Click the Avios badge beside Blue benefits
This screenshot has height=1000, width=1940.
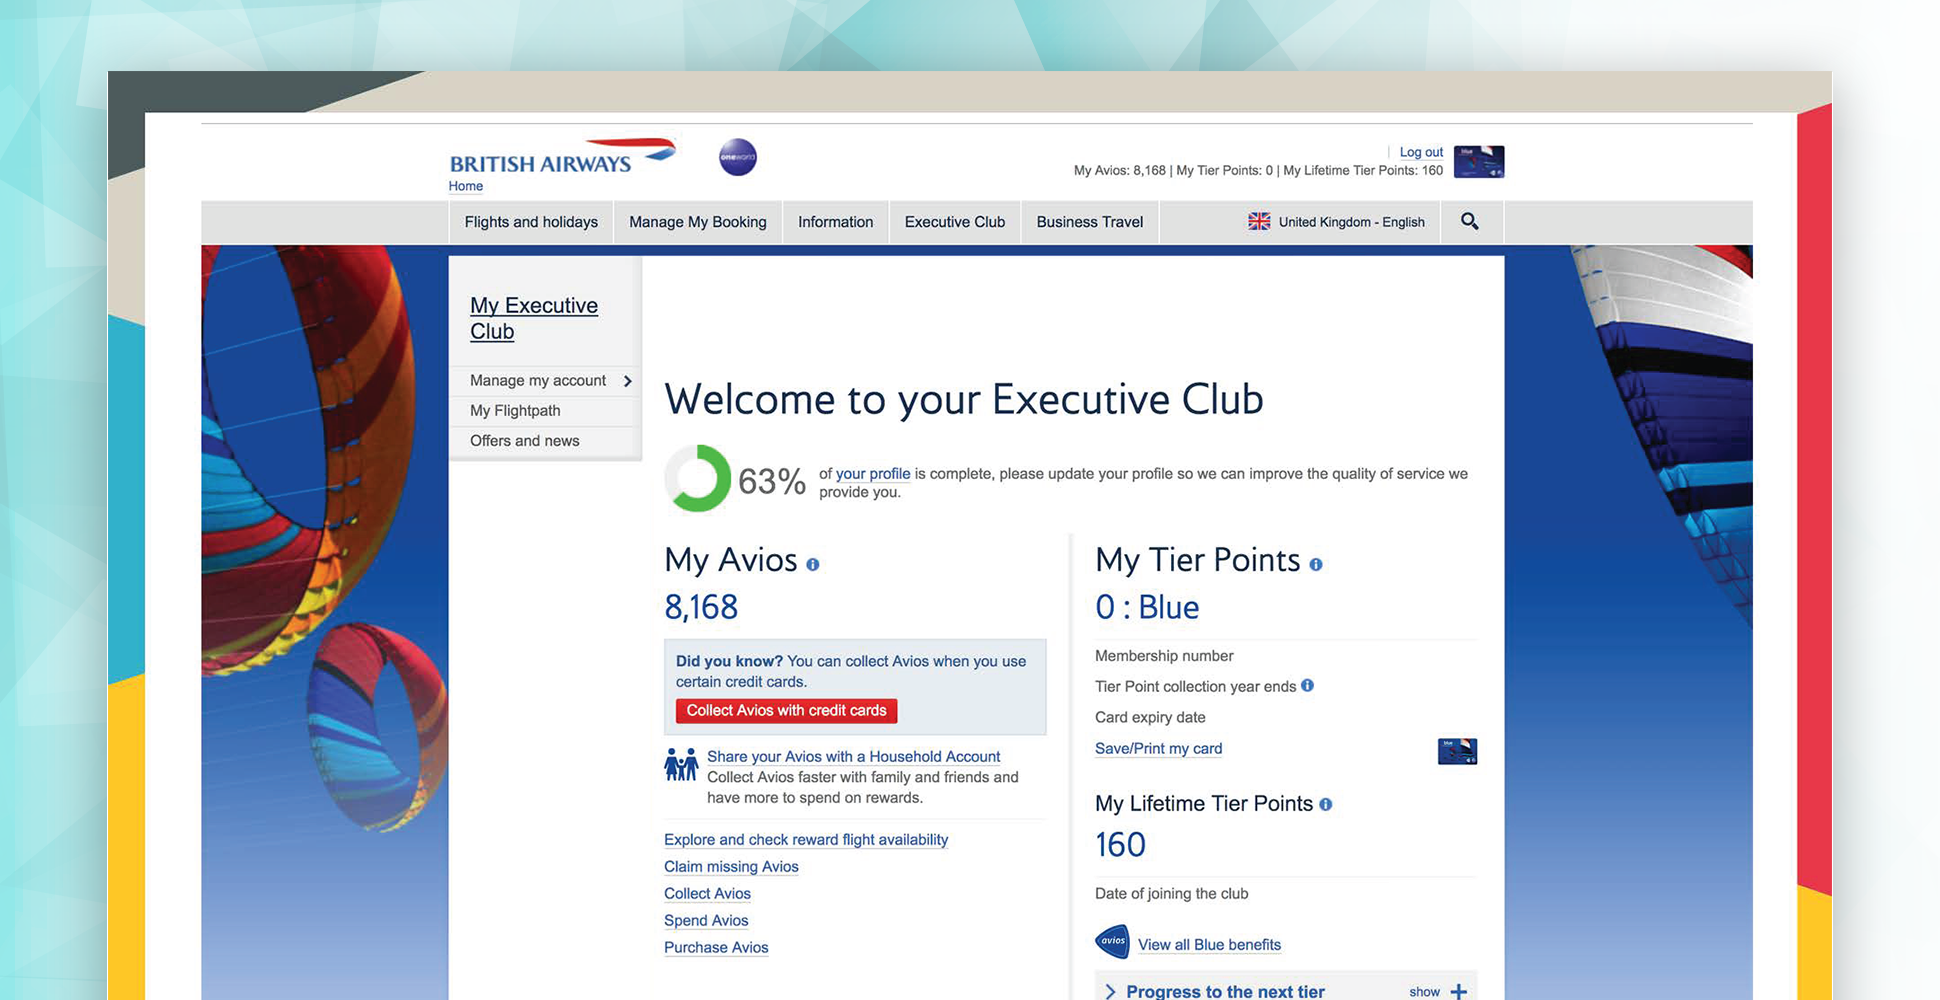[1112, 942]
